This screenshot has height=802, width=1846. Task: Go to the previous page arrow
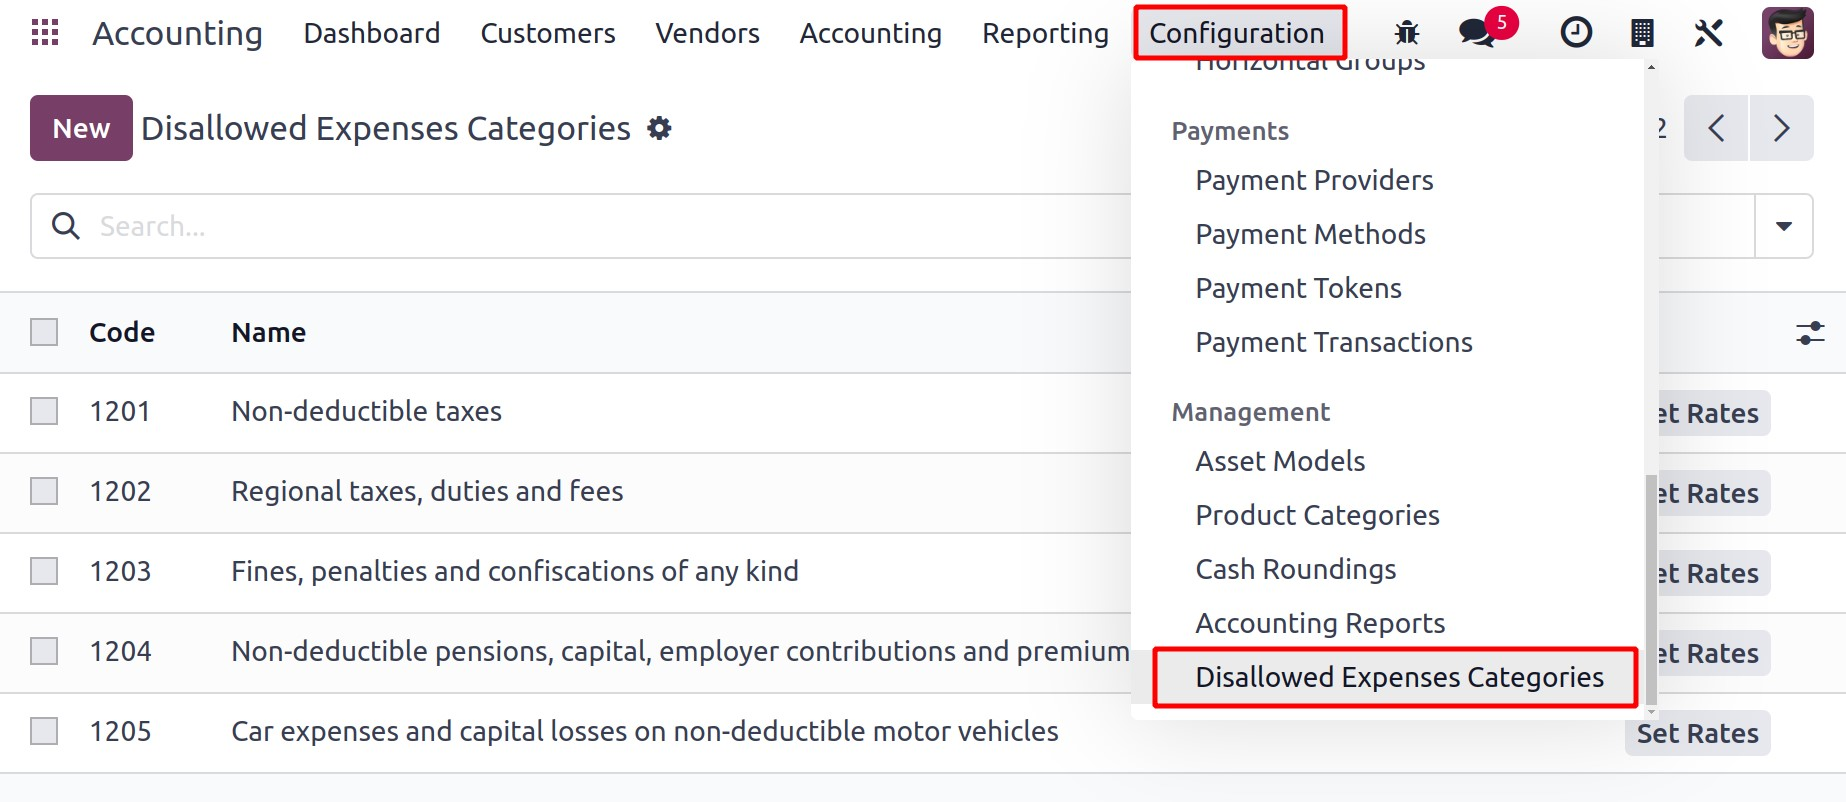pyautogui.click(x=1716, y=128)
